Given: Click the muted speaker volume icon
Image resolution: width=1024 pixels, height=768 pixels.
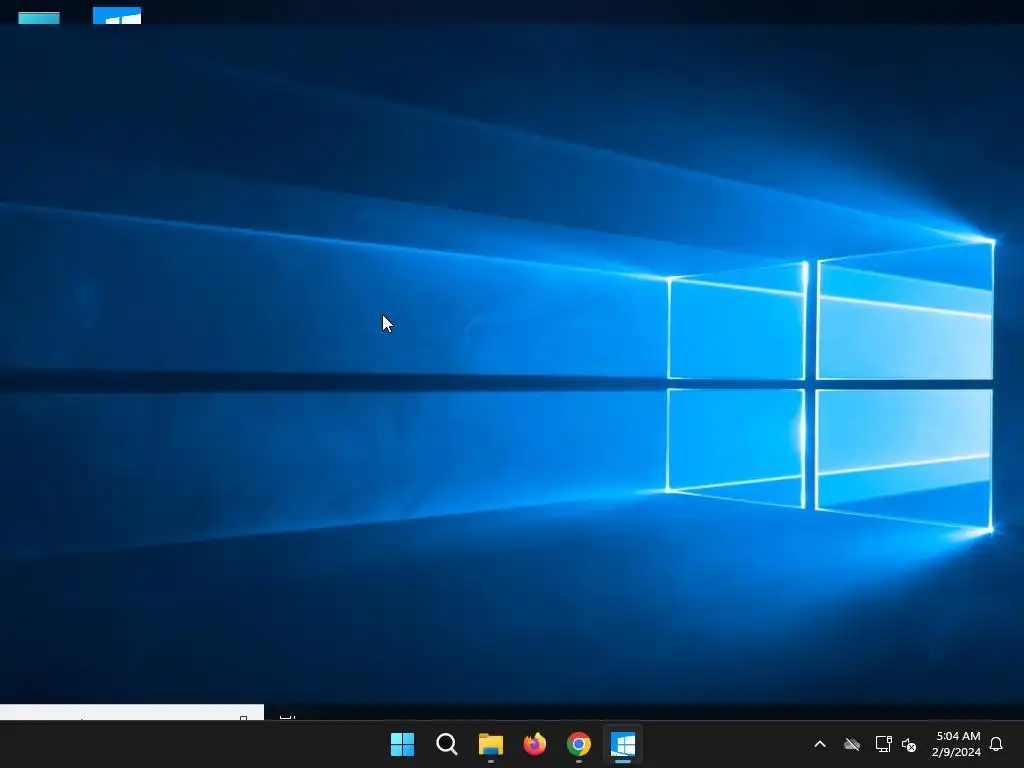Looking at the screenshot, I should coord(909,744).
